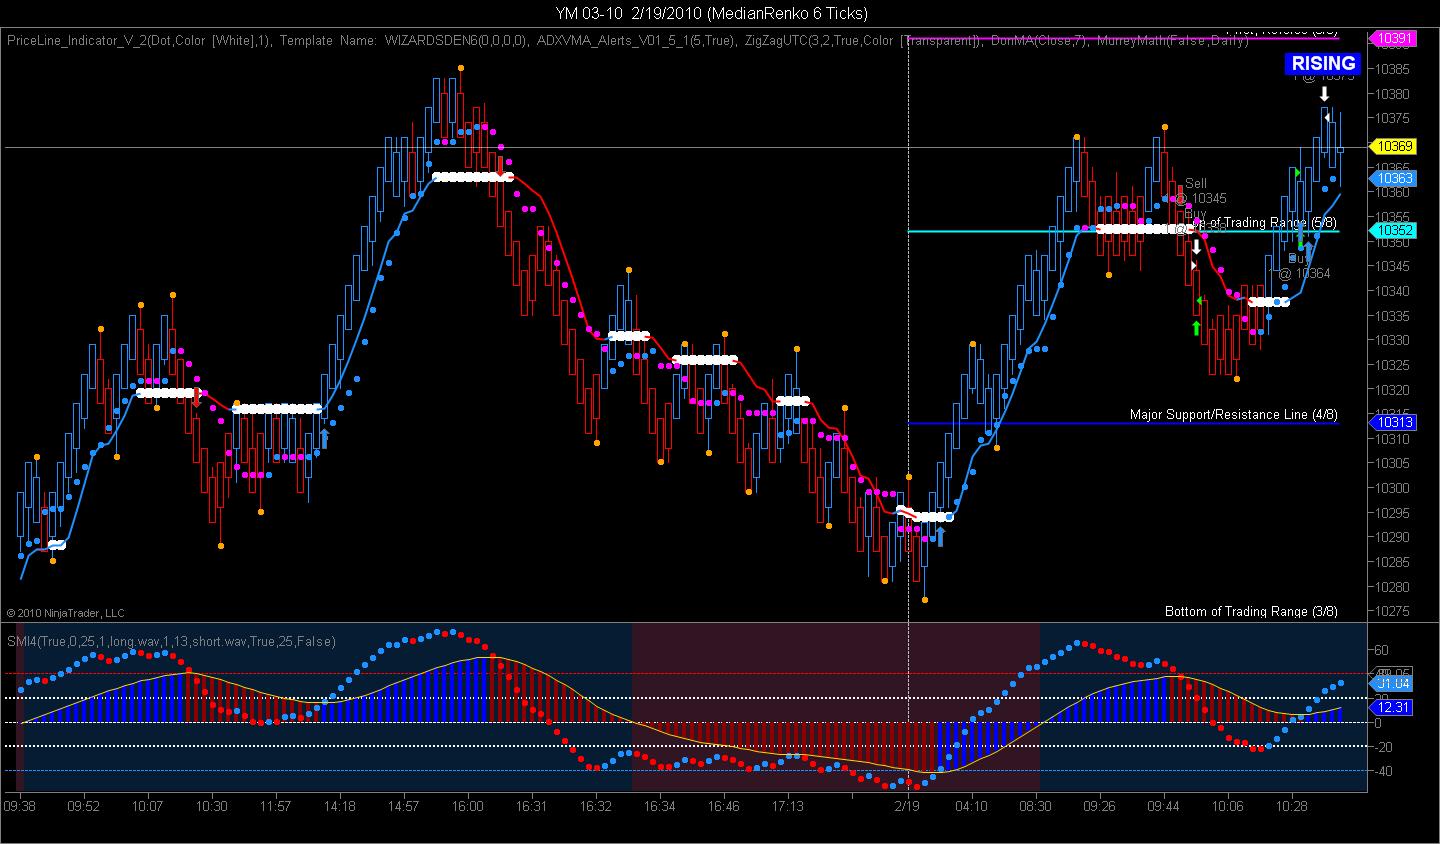Click the 17:13 time axis label
The width and height of the screenshot is (1440, 844).
787,806
